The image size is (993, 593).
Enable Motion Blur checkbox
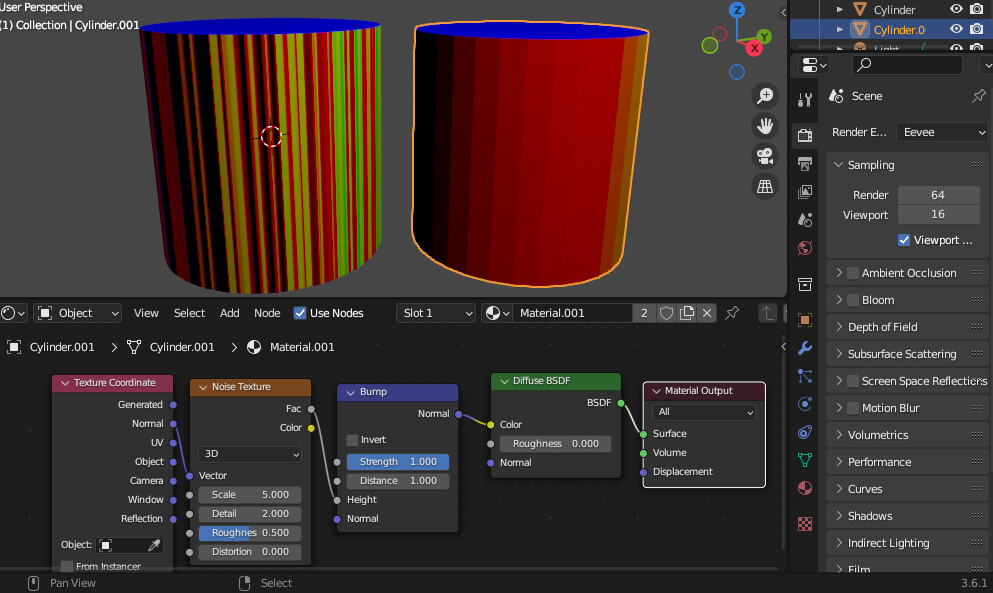853,408
